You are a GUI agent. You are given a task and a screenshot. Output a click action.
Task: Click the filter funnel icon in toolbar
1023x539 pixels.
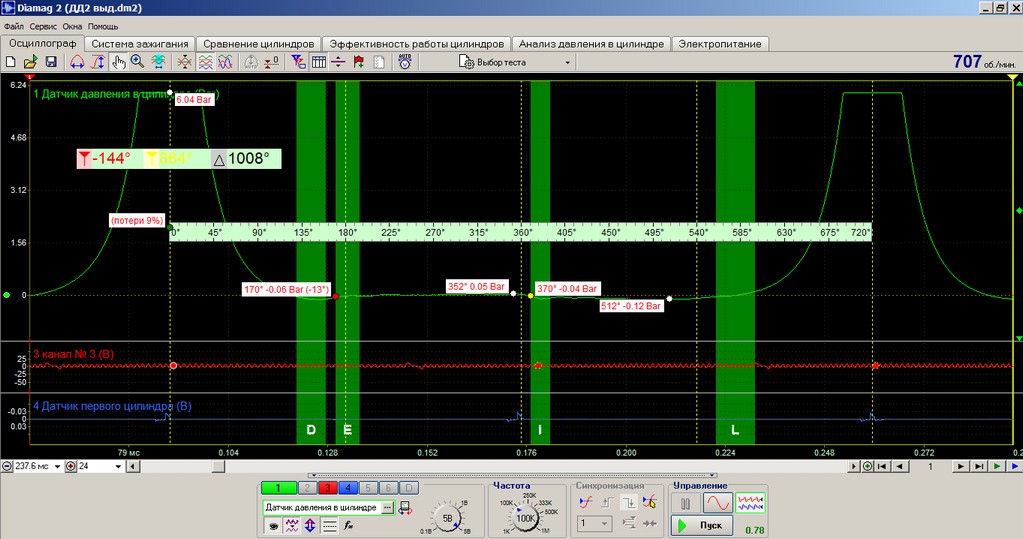298,62
